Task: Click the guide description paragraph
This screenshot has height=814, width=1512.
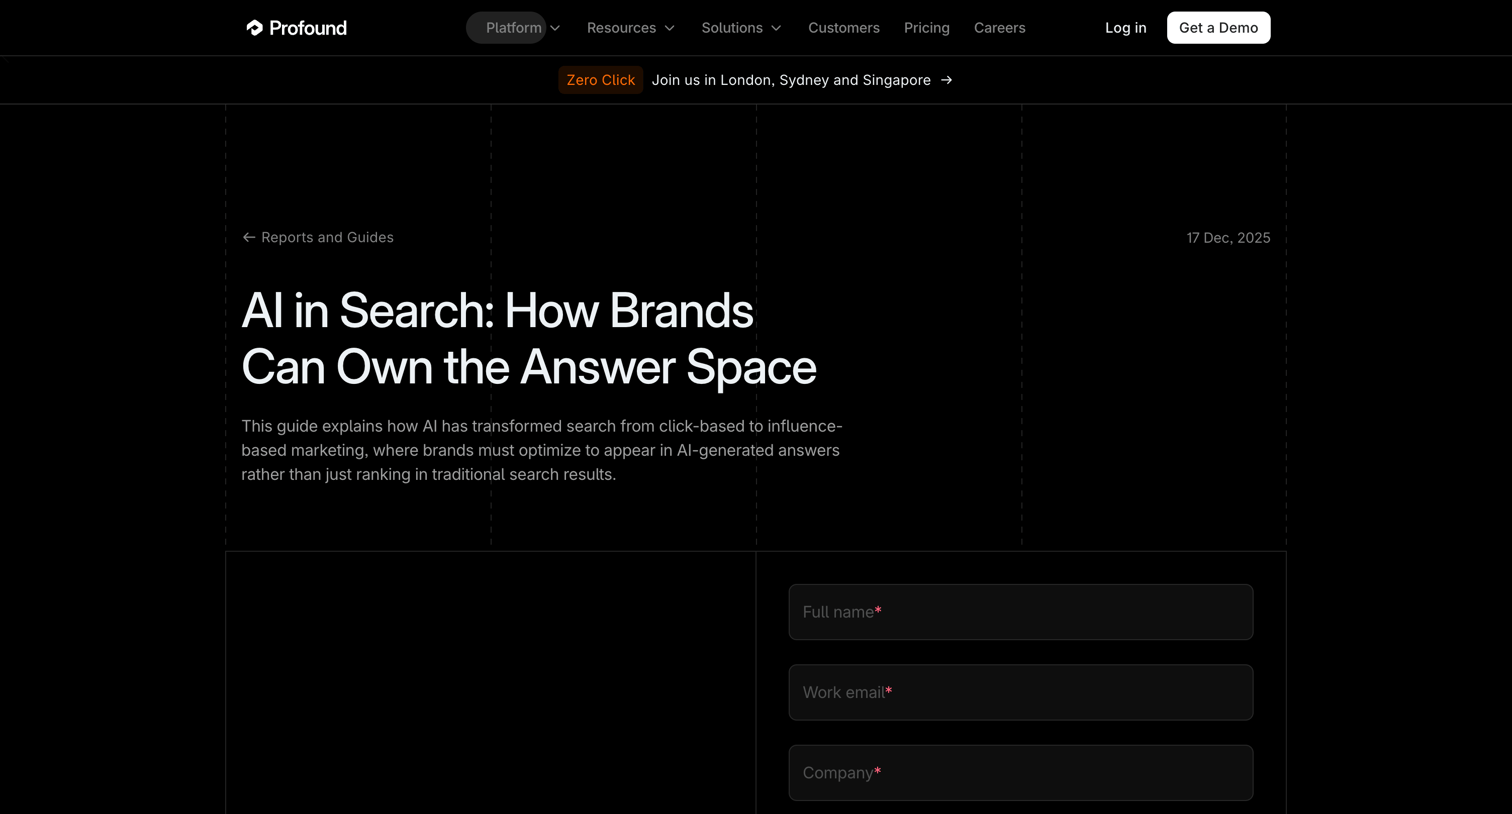Action: (542, 450)
